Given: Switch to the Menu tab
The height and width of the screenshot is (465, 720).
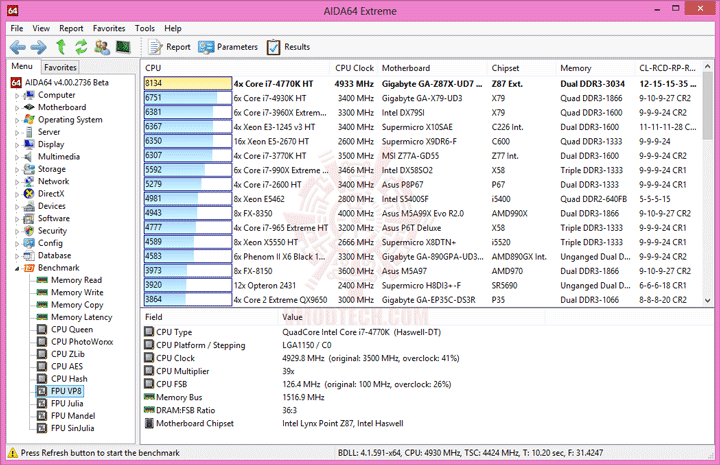Looking at the screenshot, I should tap(22, 66).
